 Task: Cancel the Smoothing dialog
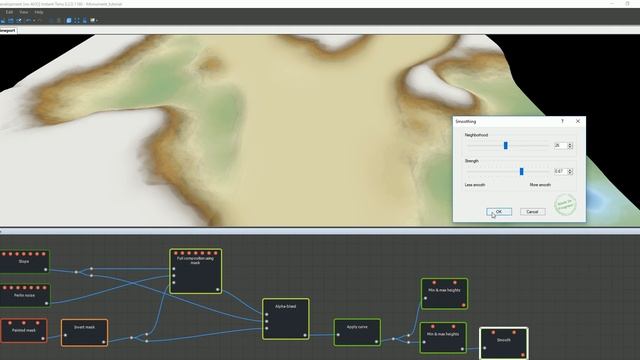pyautogui.click(x=532, y=211)
